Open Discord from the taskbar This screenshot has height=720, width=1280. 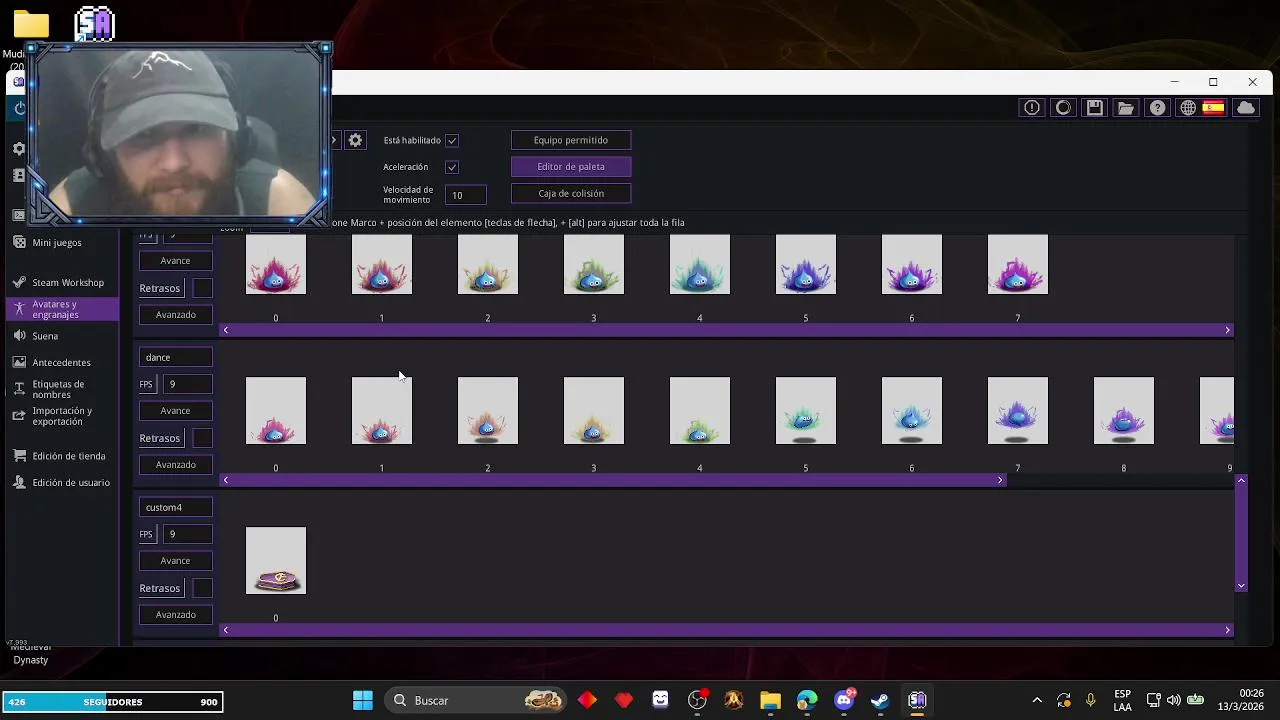coord(844,700)
